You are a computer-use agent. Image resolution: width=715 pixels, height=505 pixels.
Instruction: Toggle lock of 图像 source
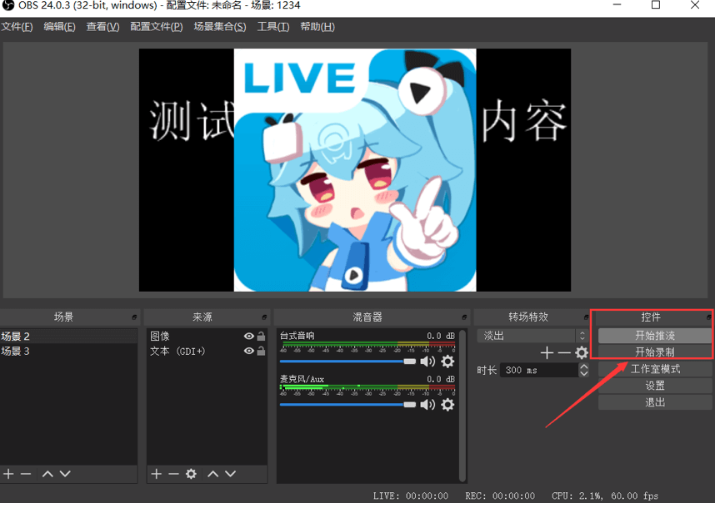click(261, 336)
